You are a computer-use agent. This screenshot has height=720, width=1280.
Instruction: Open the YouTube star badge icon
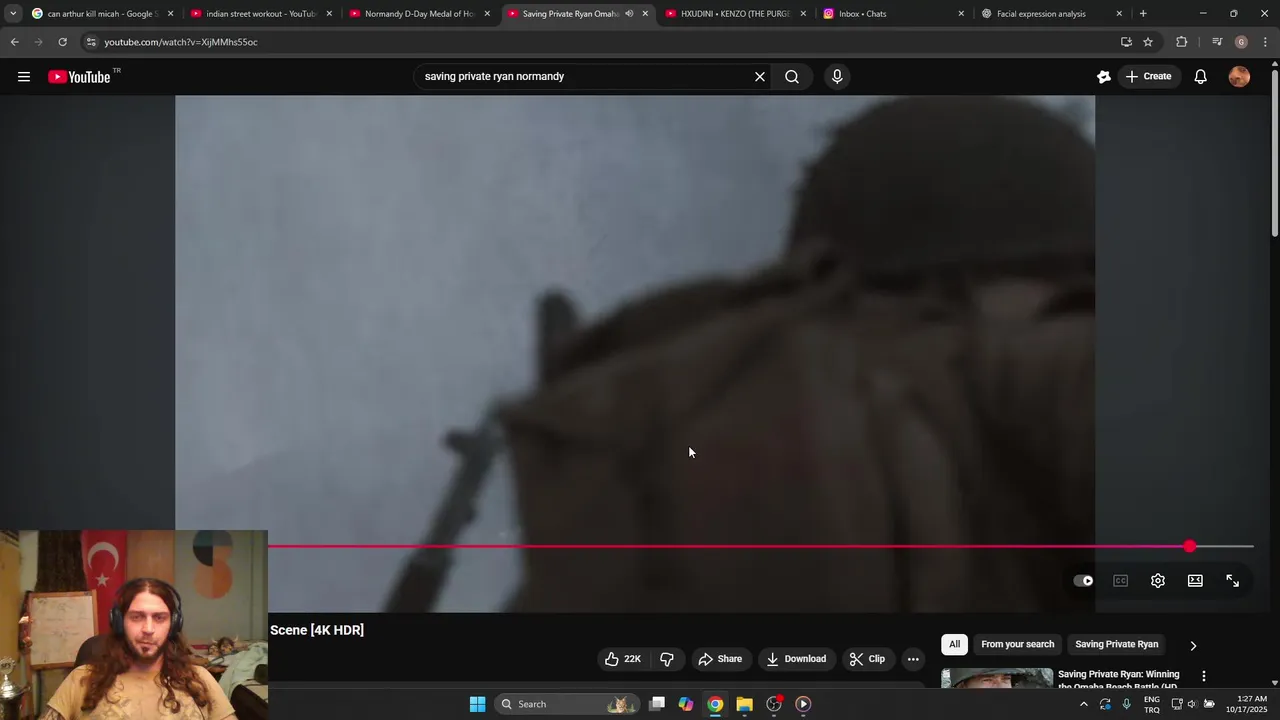click(1104, 77)
